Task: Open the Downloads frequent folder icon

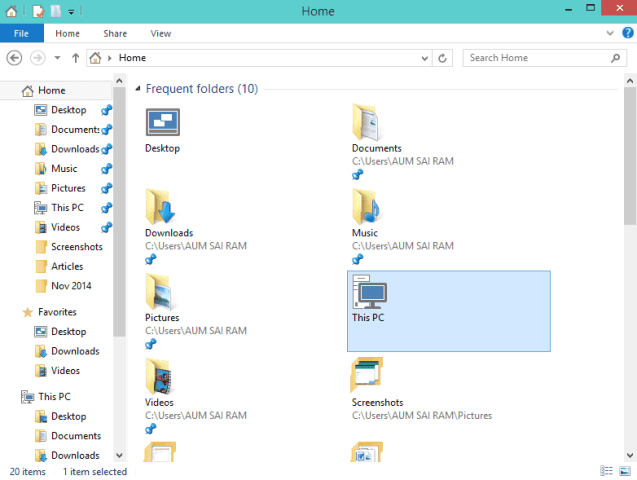Action: click(x=160, y=207)
